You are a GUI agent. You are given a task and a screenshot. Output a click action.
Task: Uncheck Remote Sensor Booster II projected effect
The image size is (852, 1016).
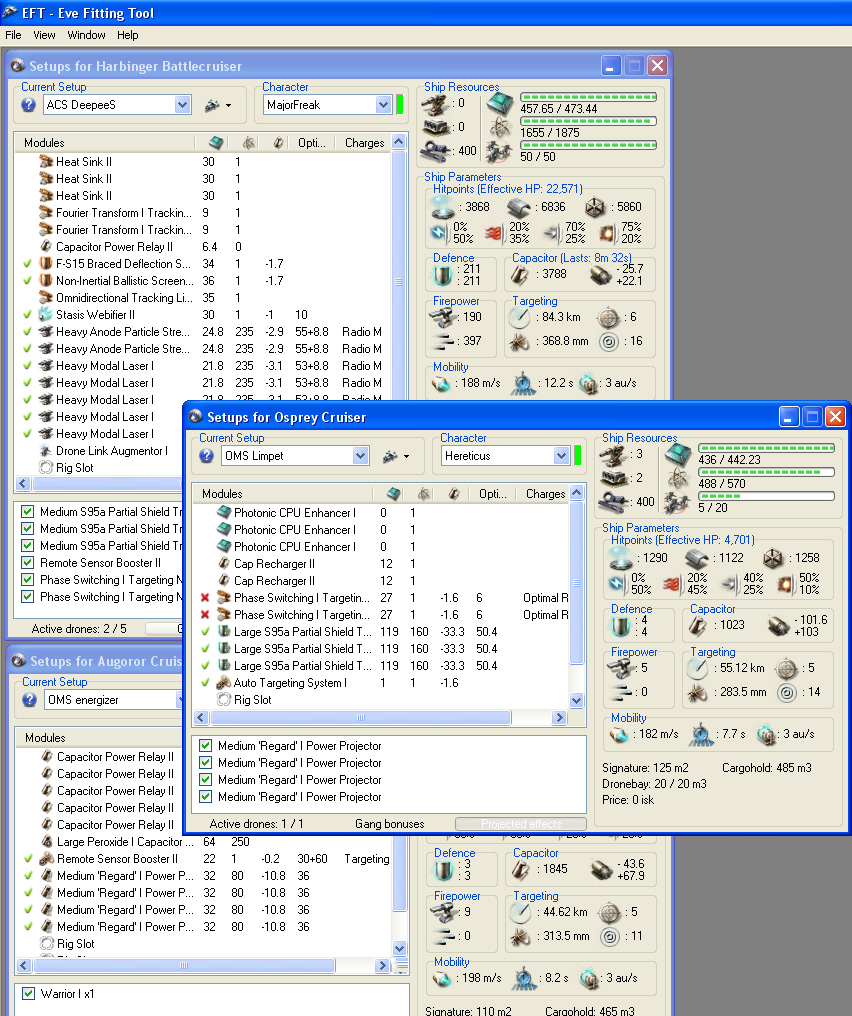click(x=26, y=563)
